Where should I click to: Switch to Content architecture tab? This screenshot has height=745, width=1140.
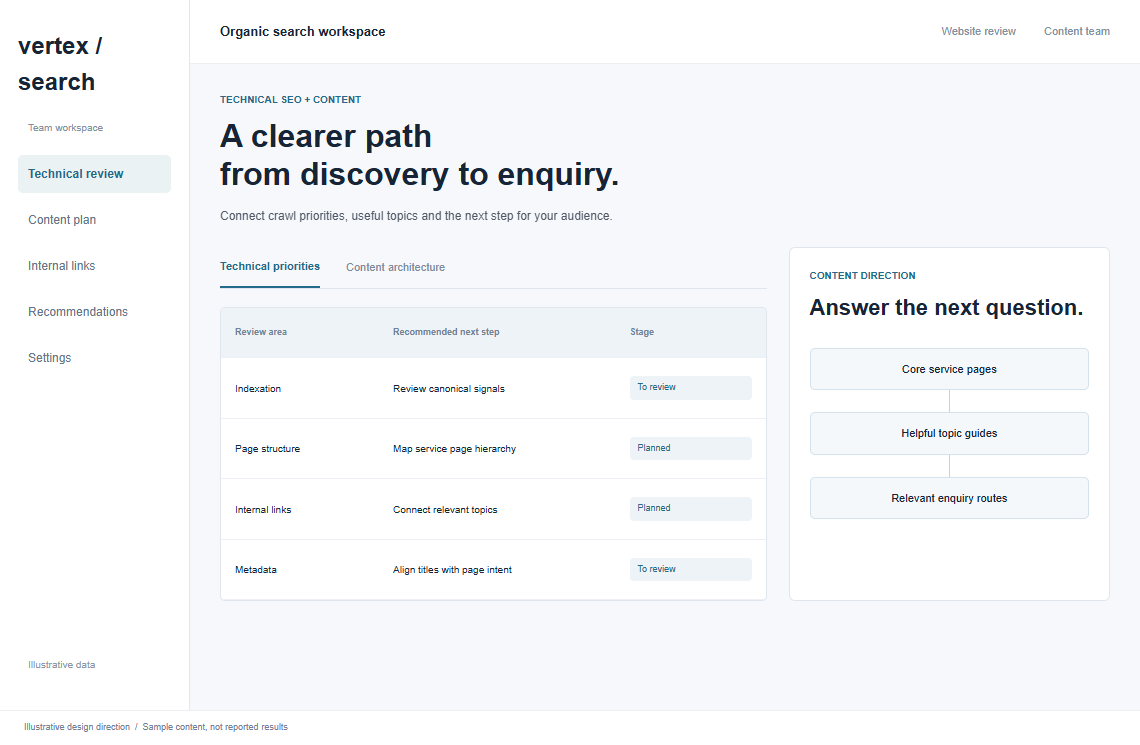[396, 267]
